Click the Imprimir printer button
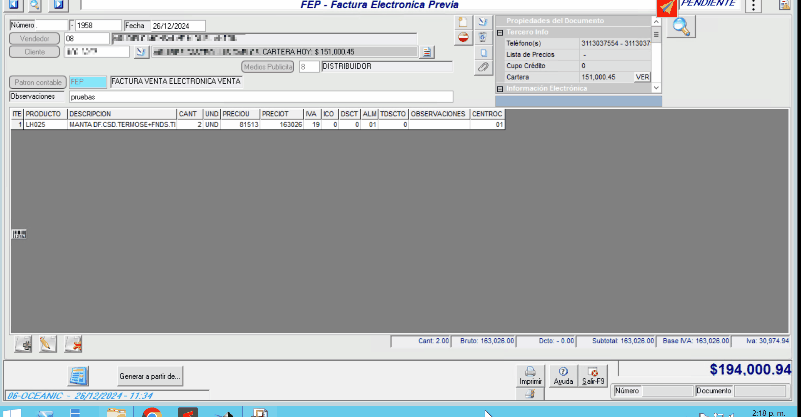Image resolution: width=801 pixels, height=417 pixels. [531, 376]
